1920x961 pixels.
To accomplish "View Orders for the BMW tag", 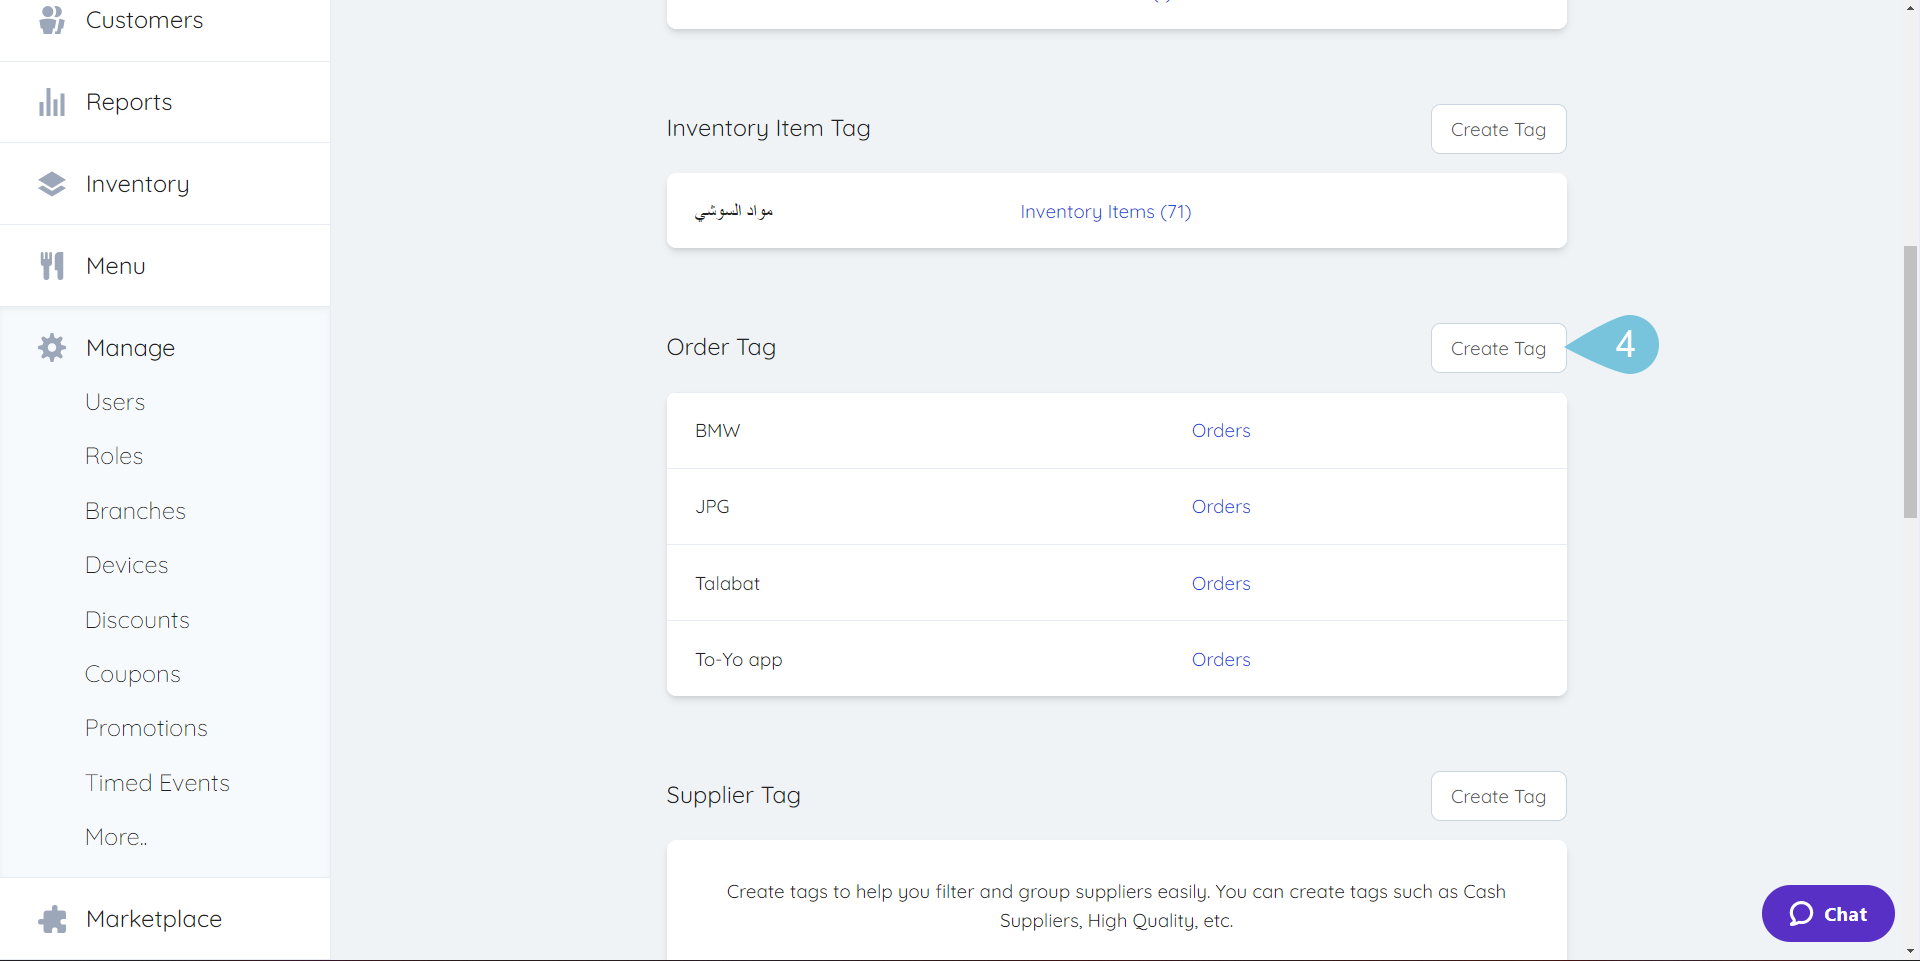I will [x=1220, y=430].
